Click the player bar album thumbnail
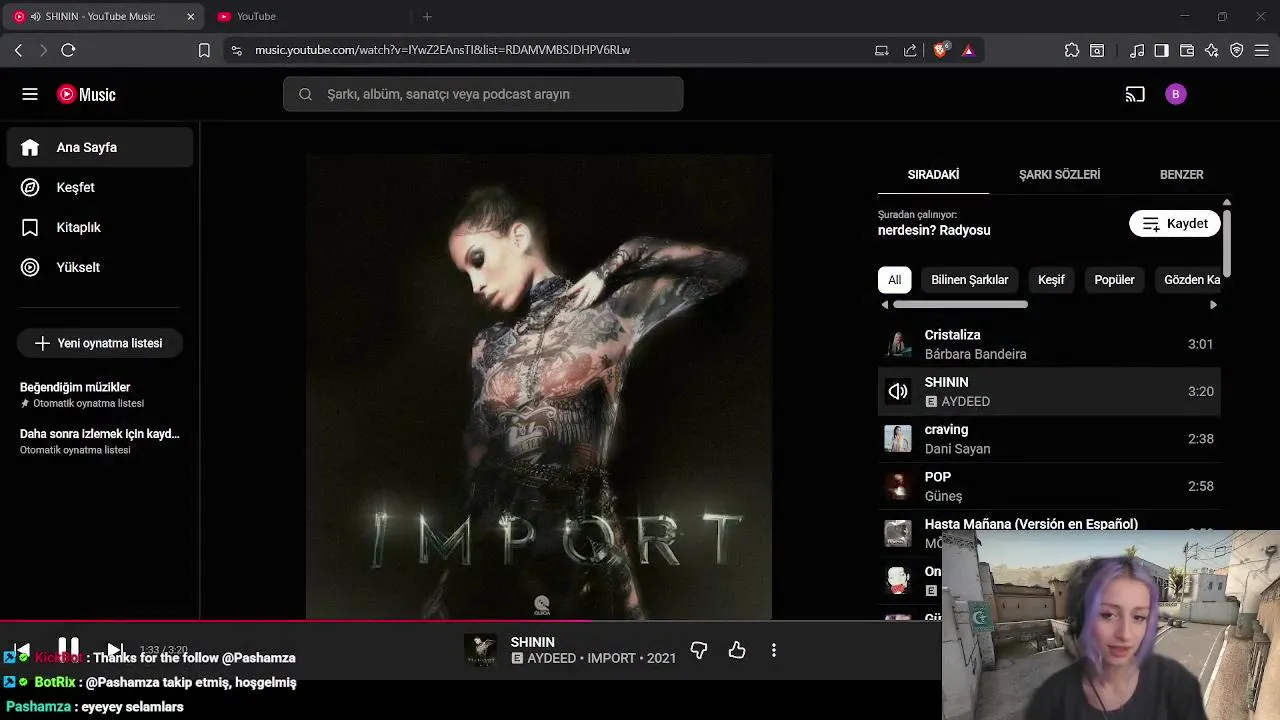The height and width of the screenshot is (720, 1280). [x=480, y=650]
